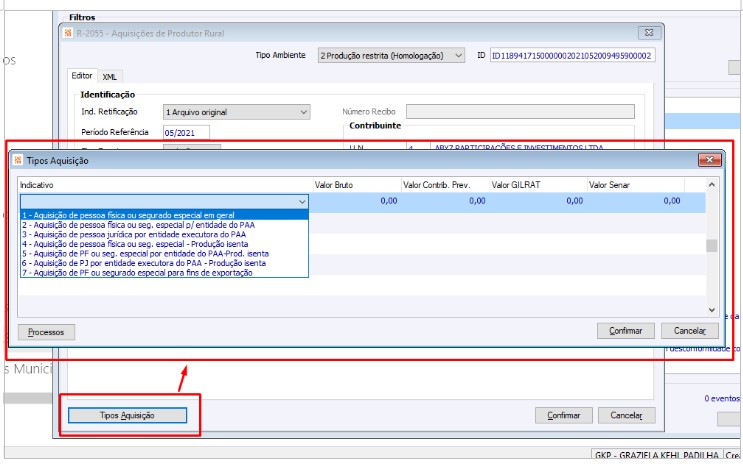
Task: Choose option 4 - Produção isenta pessoa física
Action: (x=164, y=244)
